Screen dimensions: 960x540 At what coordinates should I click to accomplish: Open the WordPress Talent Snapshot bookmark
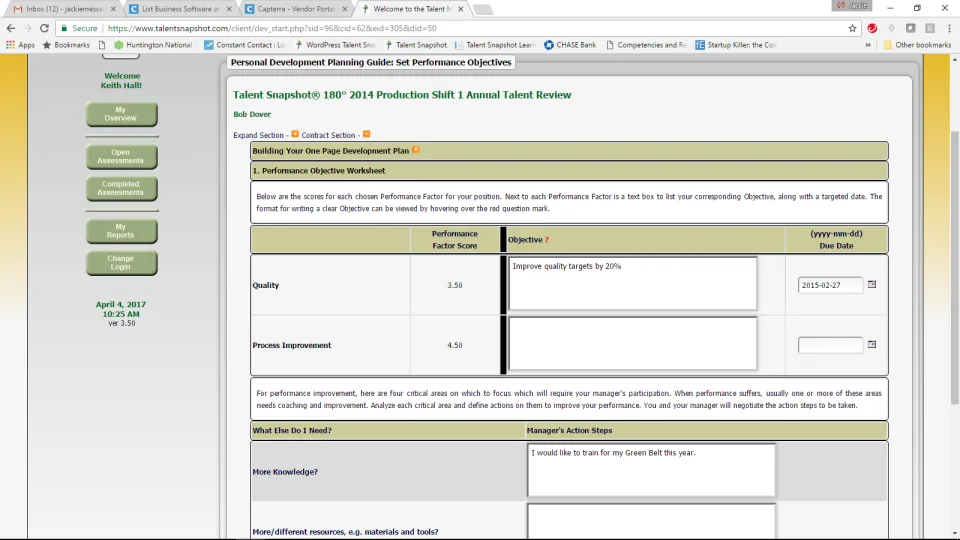click(x=334, y=45)
